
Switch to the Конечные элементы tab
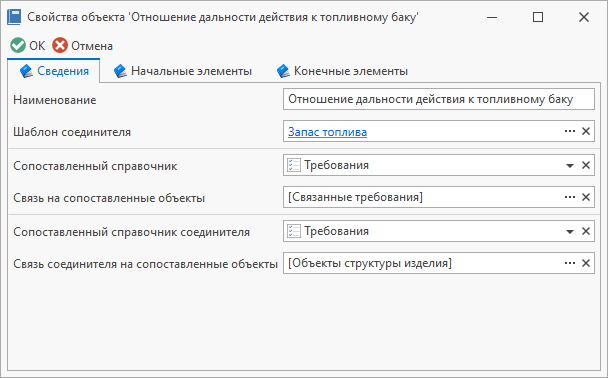click(342, 71)
